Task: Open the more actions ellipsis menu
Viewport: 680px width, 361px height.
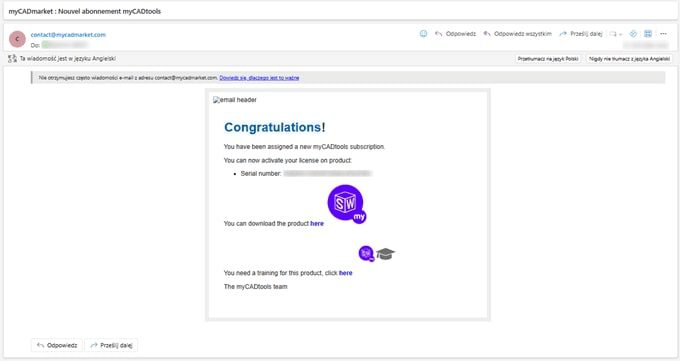Action: [663, 33]
